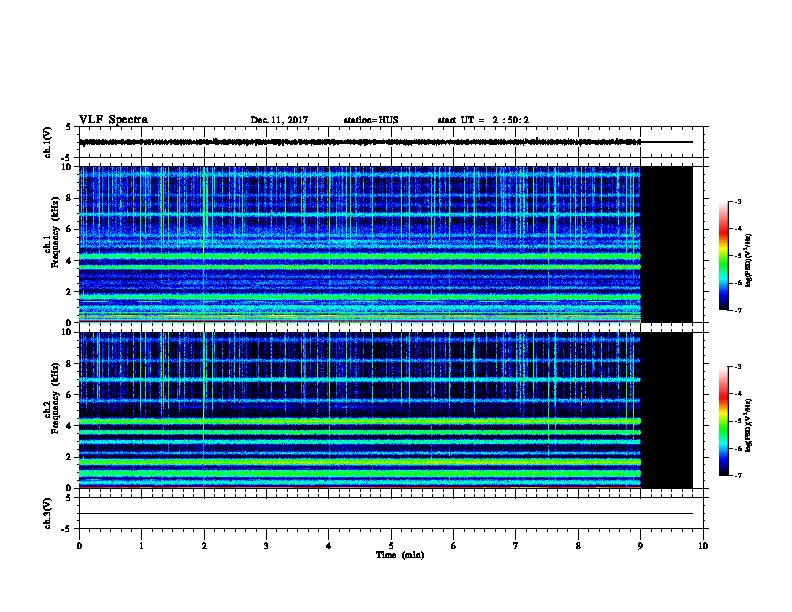Click the "8" kHz tick on ch.2 frequency axis

70,364
